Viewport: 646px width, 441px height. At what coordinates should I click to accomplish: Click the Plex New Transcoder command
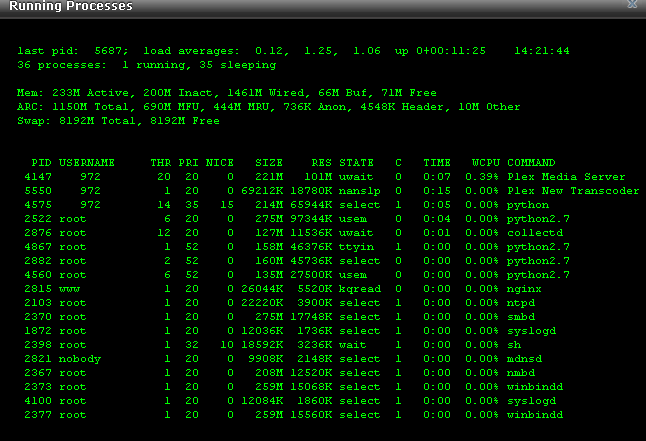pyautogui.click(x=572, y=190)
